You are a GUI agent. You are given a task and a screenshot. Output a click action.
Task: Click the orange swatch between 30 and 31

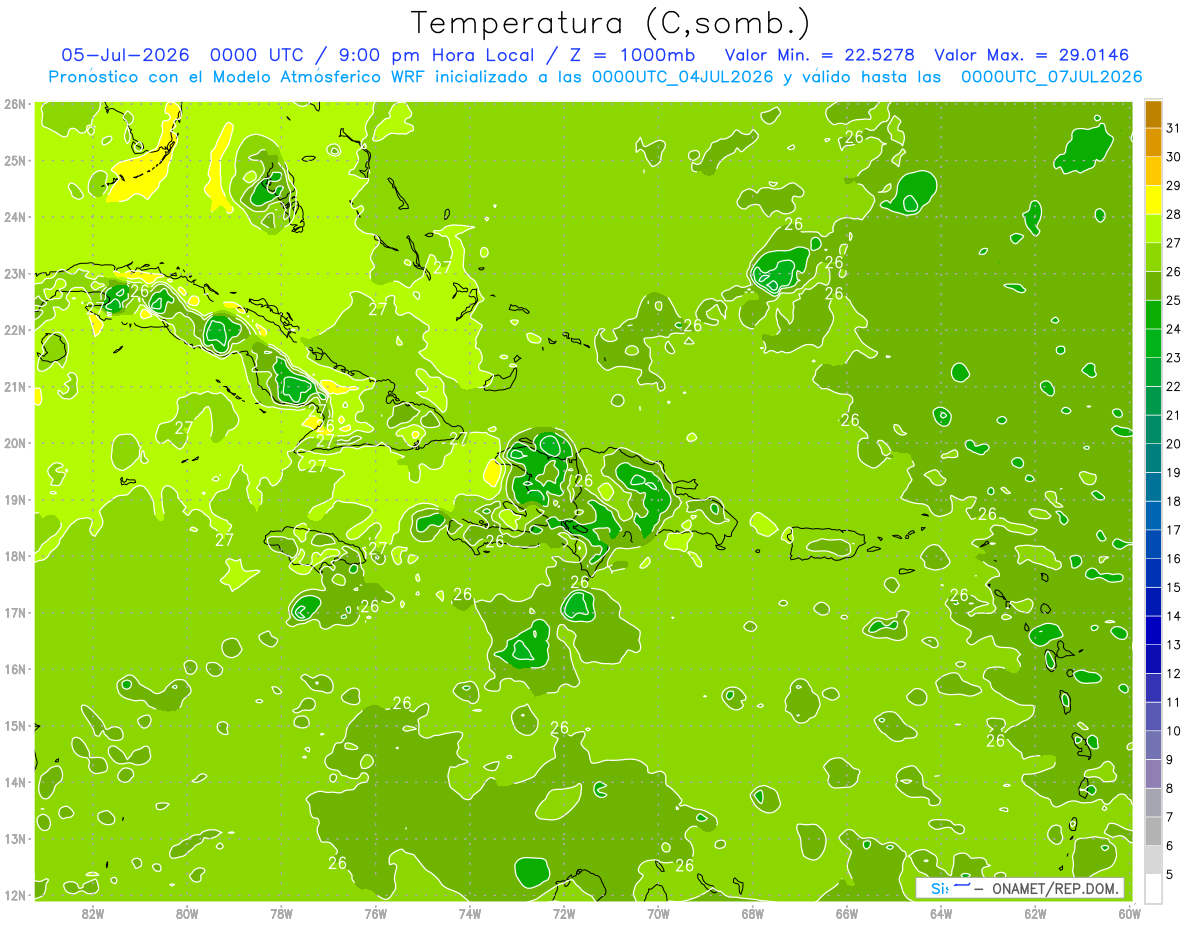click(x=1153, y=143)
